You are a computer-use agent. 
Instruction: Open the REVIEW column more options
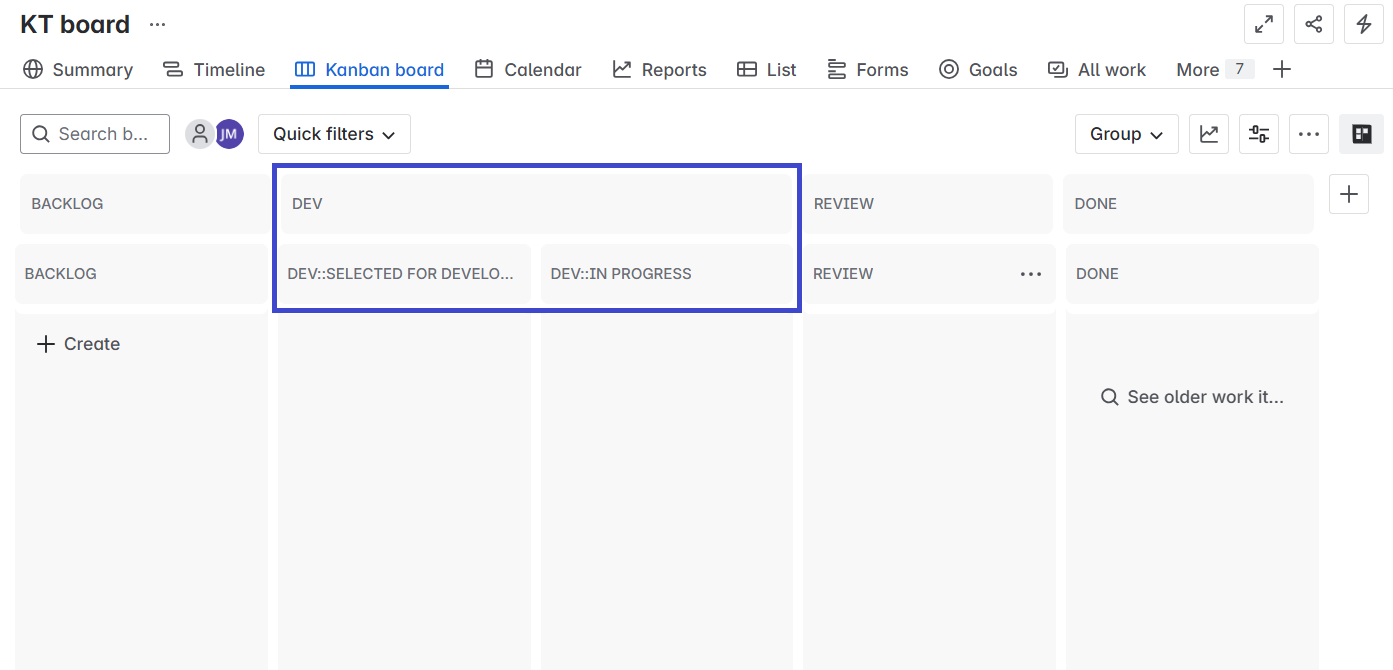[x=1031, y=274]
